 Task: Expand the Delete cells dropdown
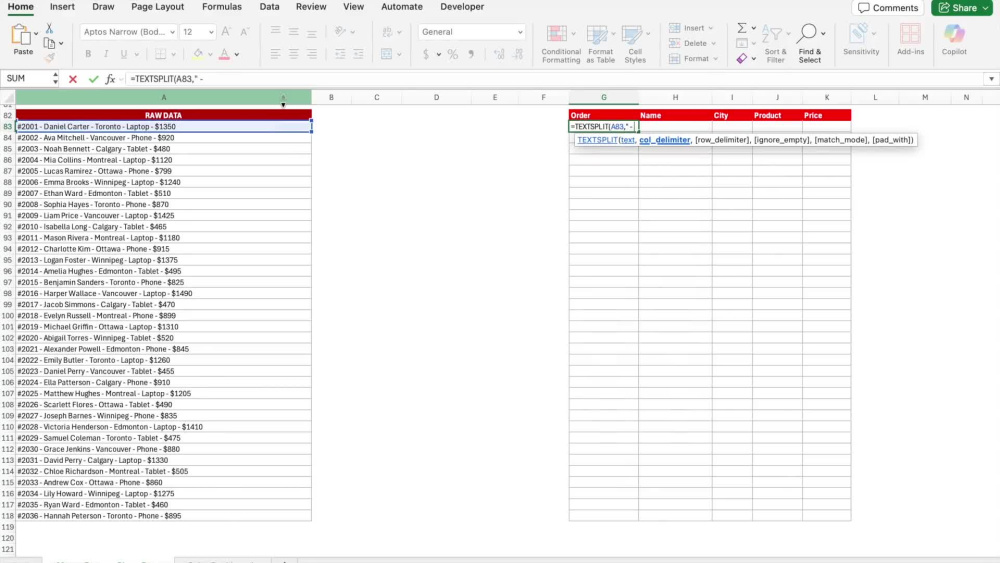pyautogui.click(x=714, y=43)
